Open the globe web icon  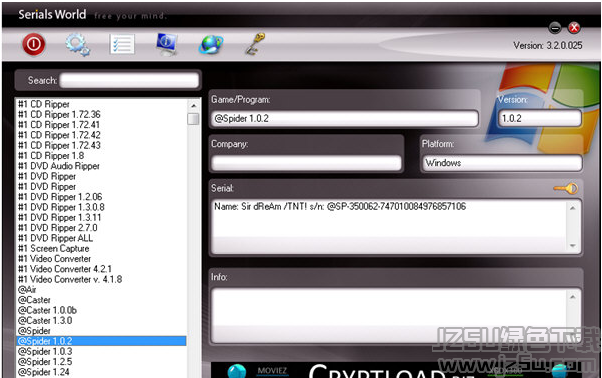211,44
